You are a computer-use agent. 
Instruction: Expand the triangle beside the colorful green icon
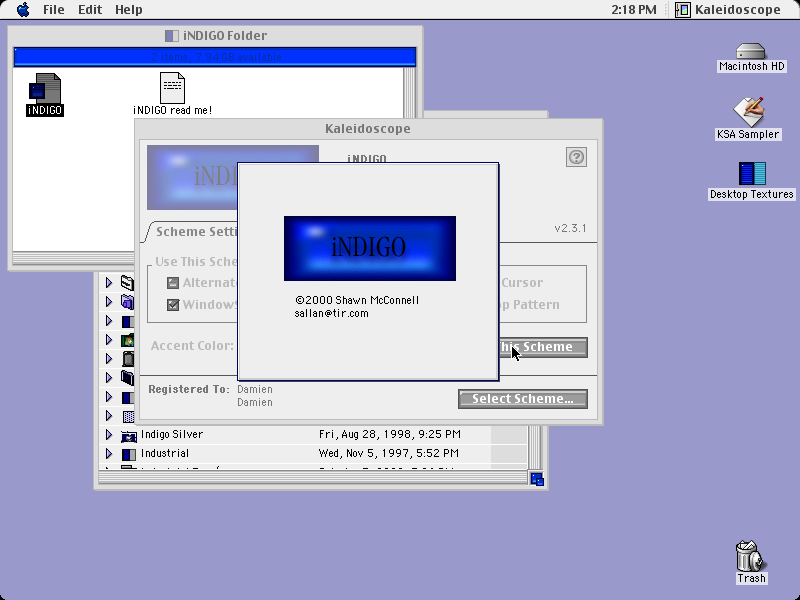109,340
